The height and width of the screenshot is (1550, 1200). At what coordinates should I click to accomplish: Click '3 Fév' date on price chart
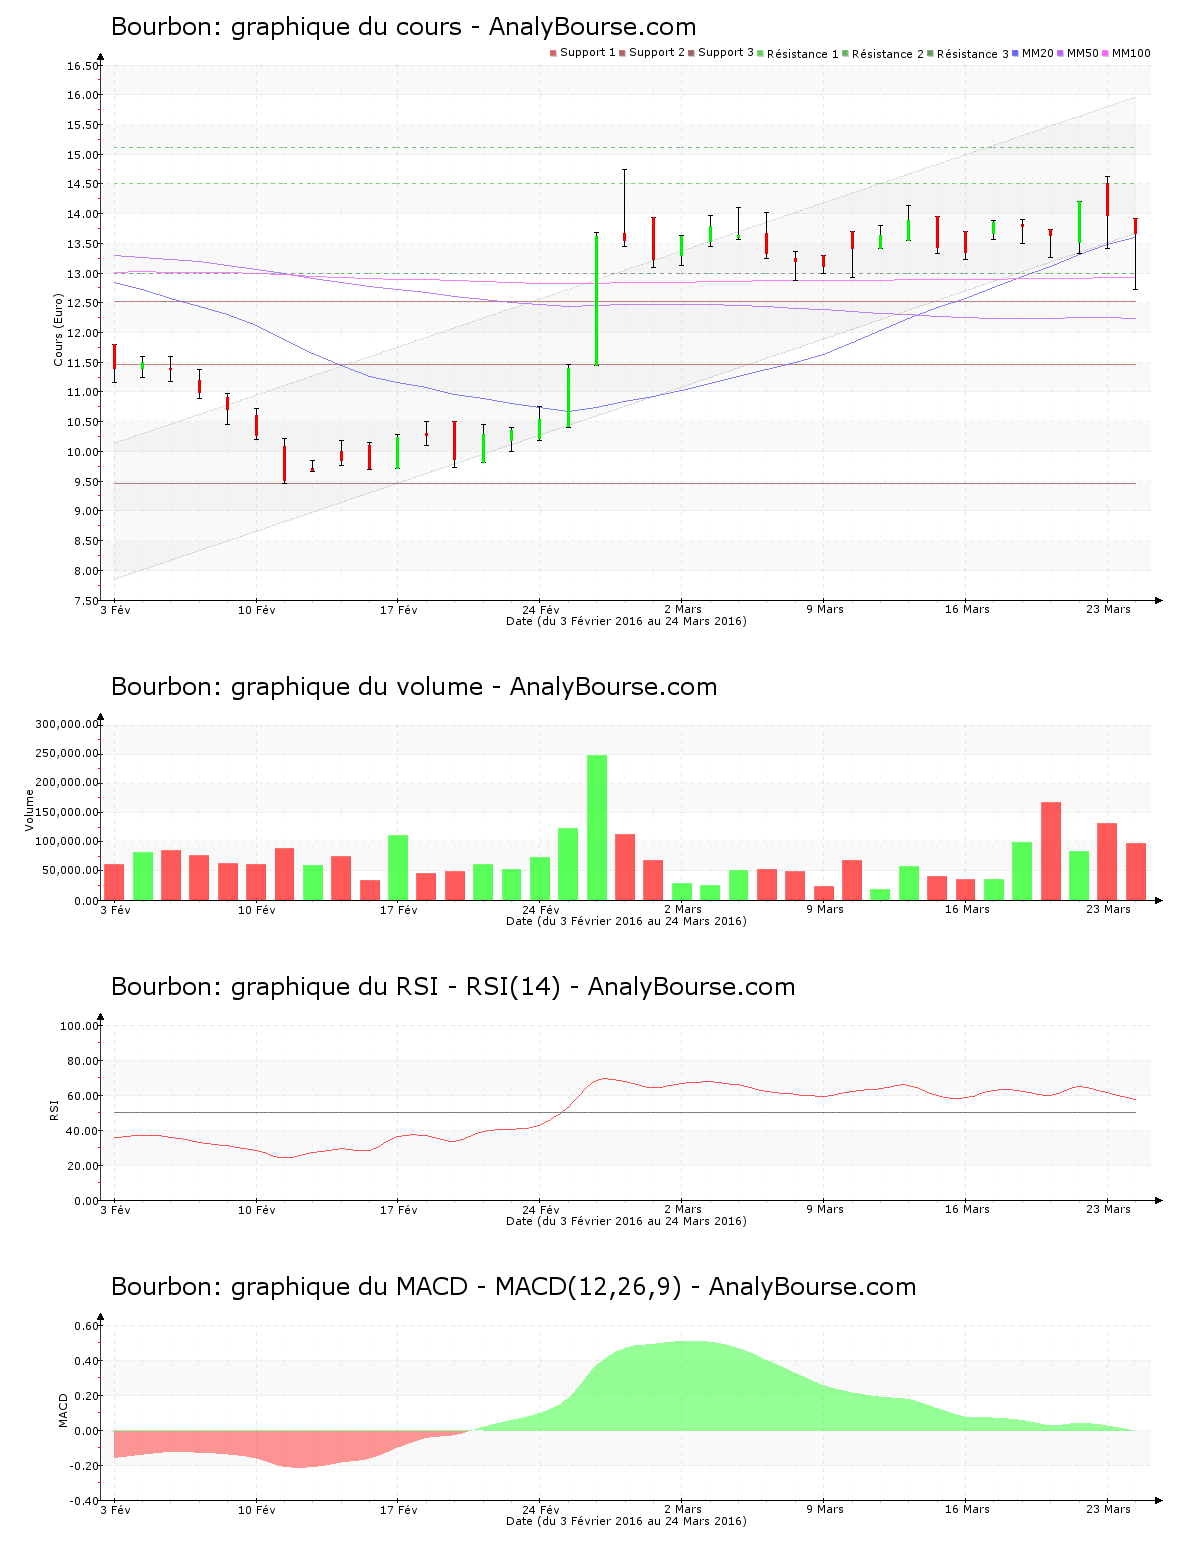pos(116,609)
